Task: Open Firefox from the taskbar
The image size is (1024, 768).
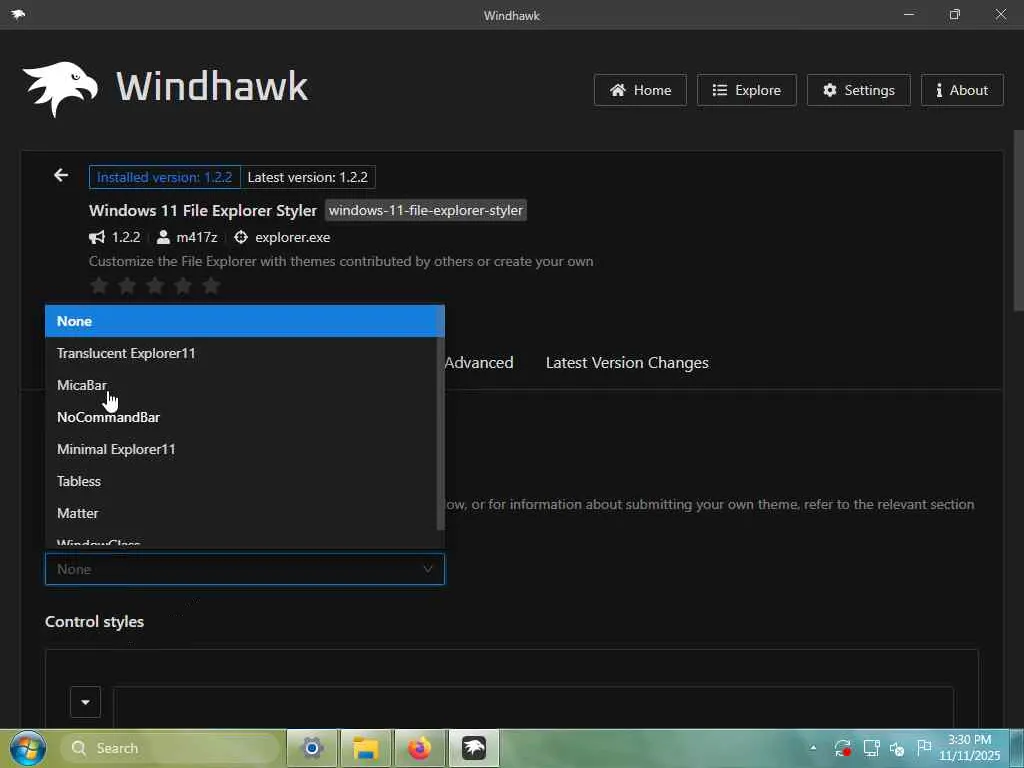Action: point(420,748)
